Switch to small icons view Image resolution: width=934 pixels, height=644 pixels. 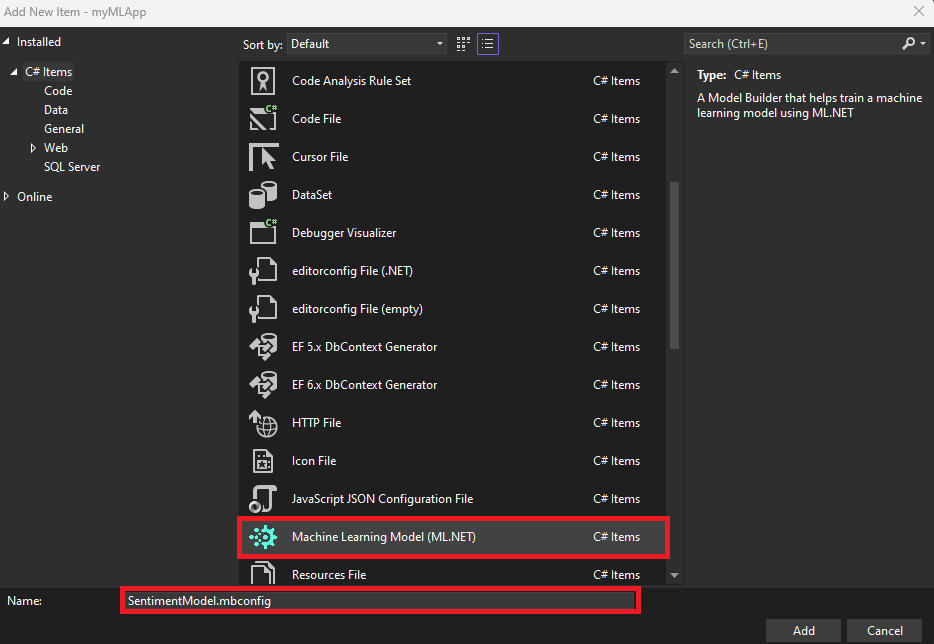(461, 43)
